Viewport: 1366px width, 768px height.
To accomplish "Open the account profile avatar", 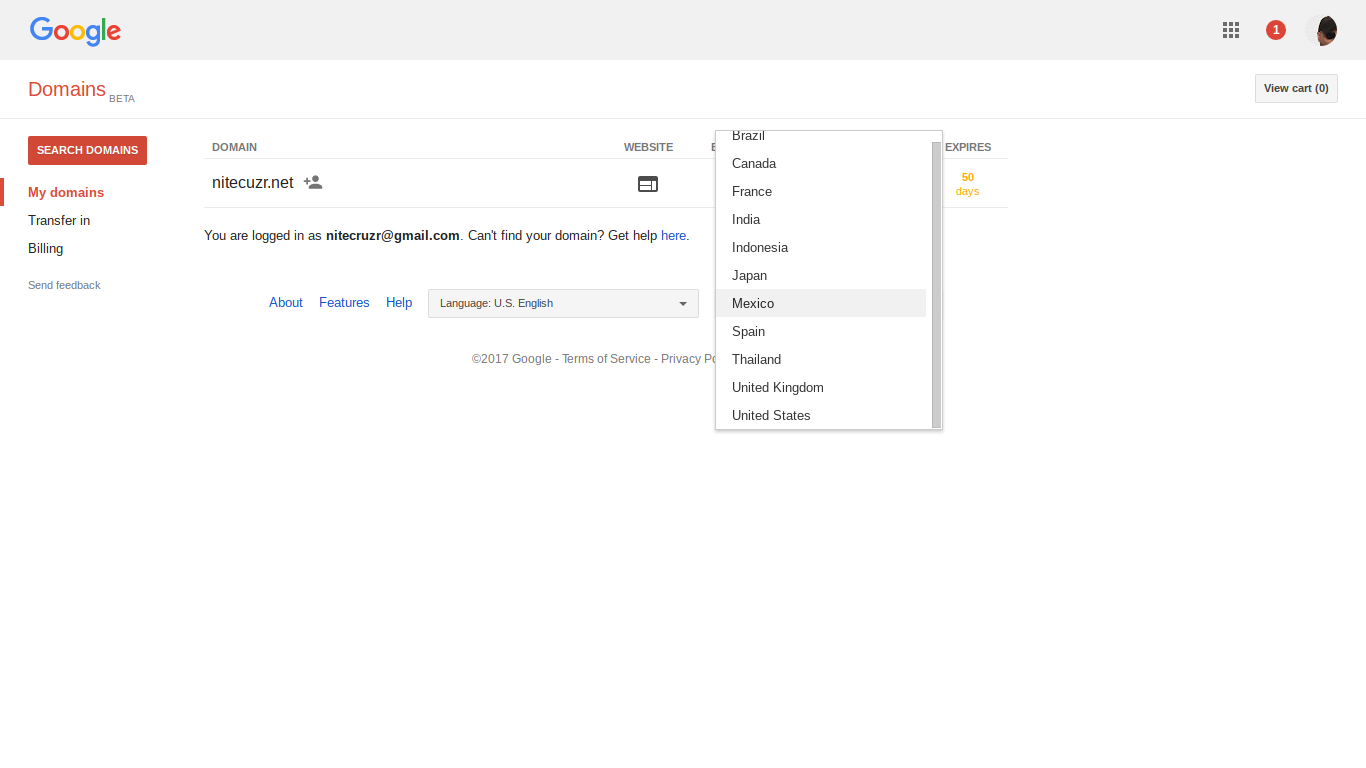I will (1322, 30).
